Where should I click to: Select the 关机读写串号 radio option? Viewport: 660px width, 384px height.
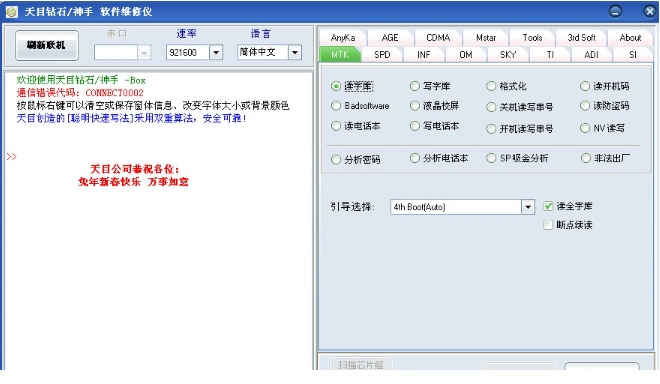[520, 107]
